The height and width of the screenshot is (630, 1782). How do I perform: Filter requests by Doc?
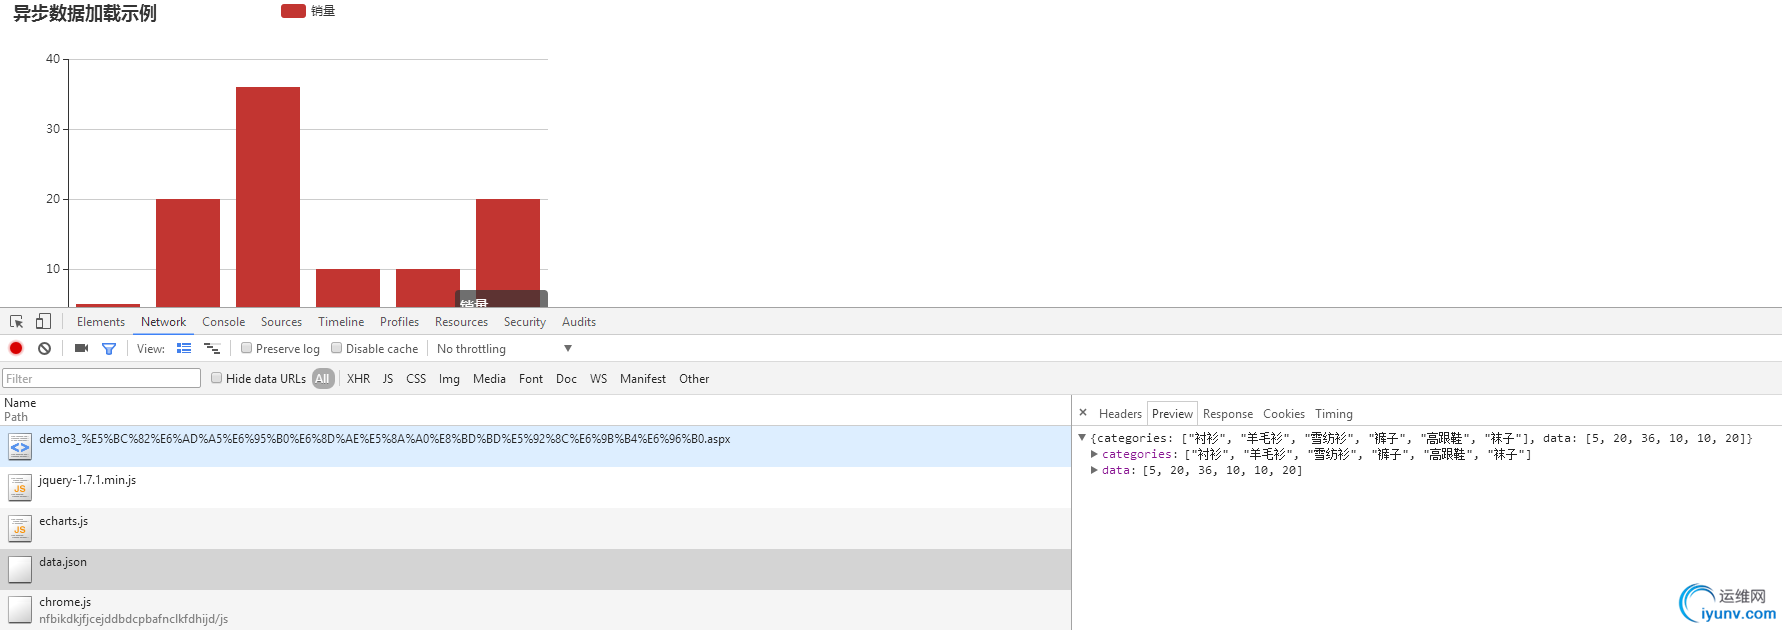point(566,379)
